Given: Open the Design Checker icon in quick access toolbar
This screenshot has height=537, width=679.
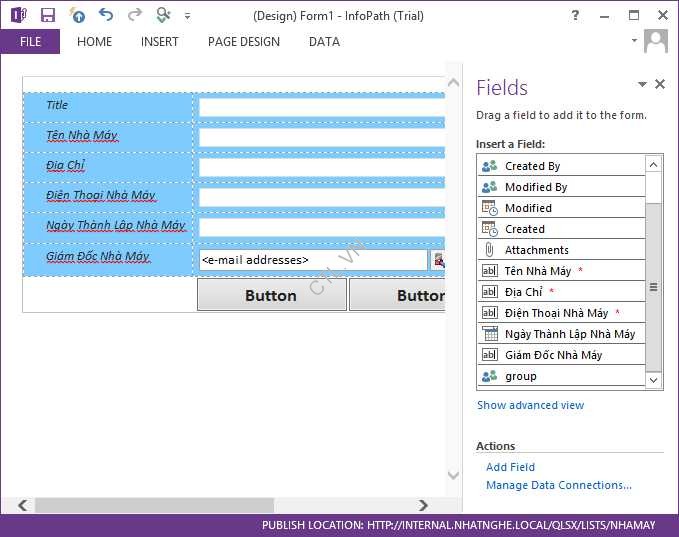Looking at the screenshot, I should tap(164, 16).
